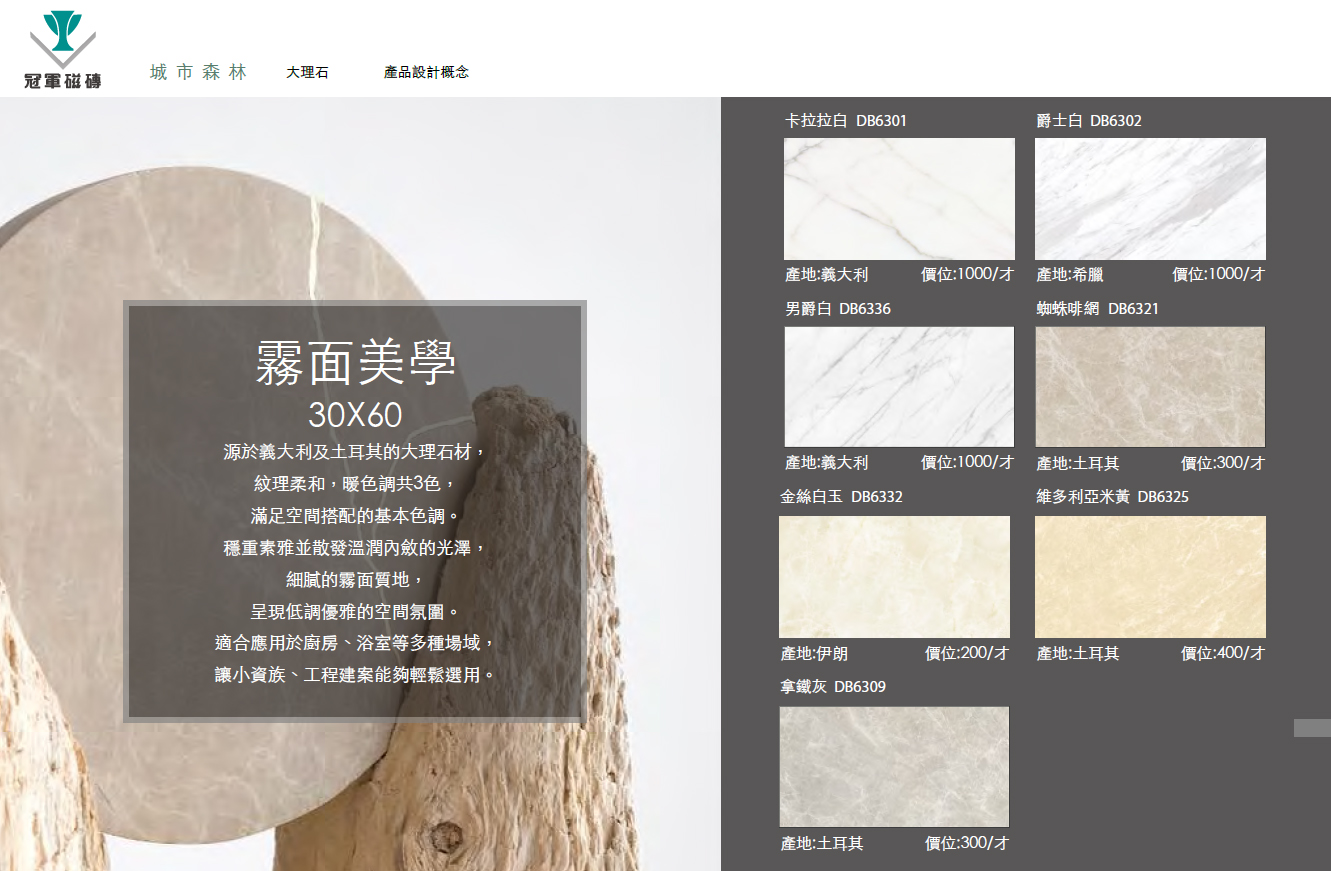Image resolution: width=1331 pixels, height=871 pixels.
Task: Select the 男爵白 DB6336 tile thumbnail
Action: (899, 386)
